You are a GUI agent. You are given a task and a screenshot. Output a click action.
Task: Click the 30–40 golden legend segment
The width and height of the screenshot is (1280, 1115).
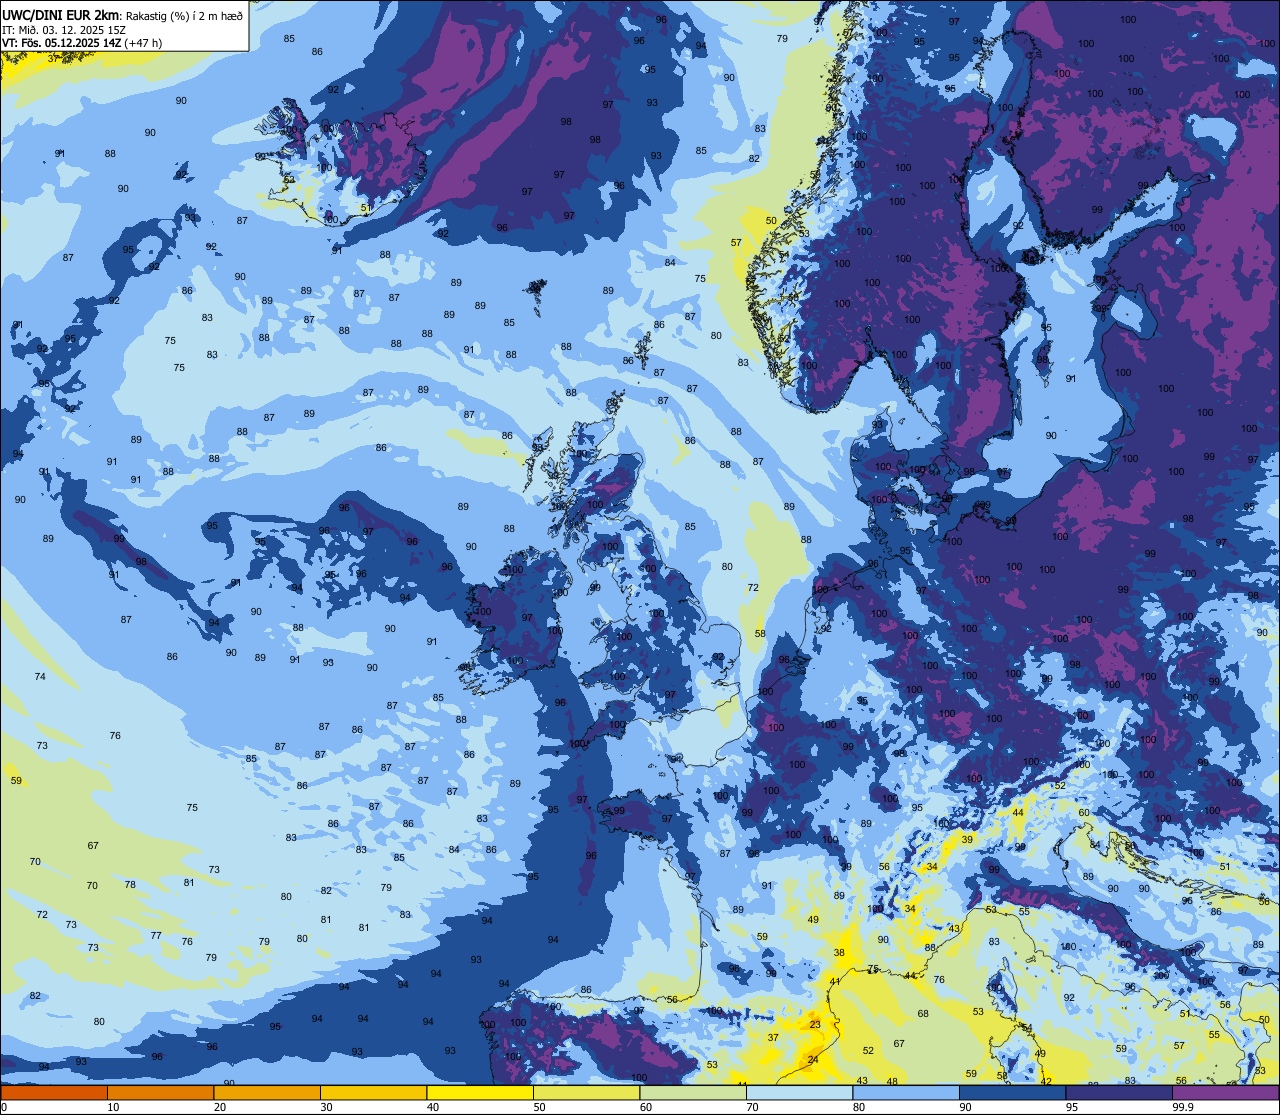pos(373,1092)
